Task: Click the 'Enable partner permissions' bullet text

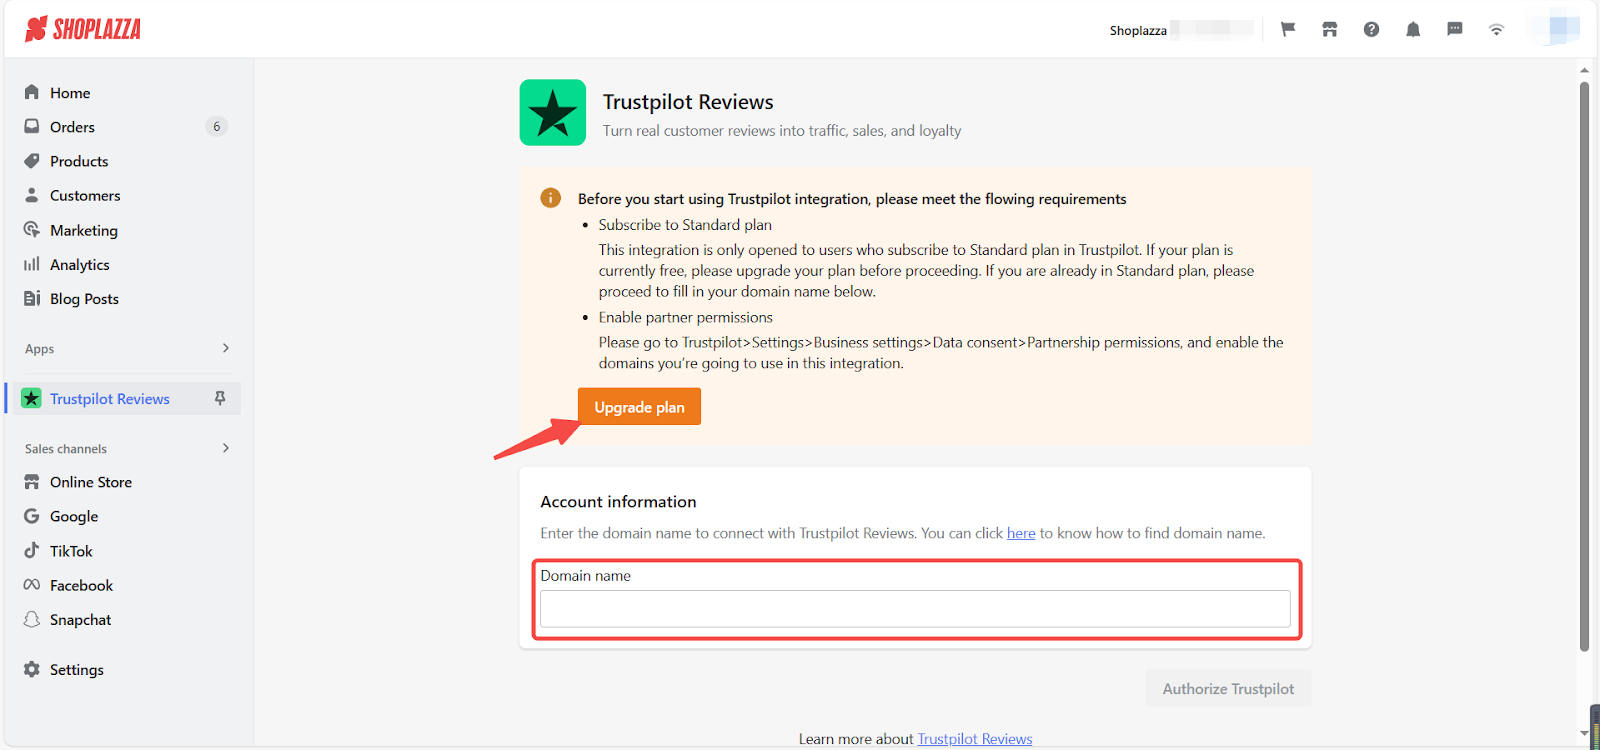Action: (x=685, y=317)
